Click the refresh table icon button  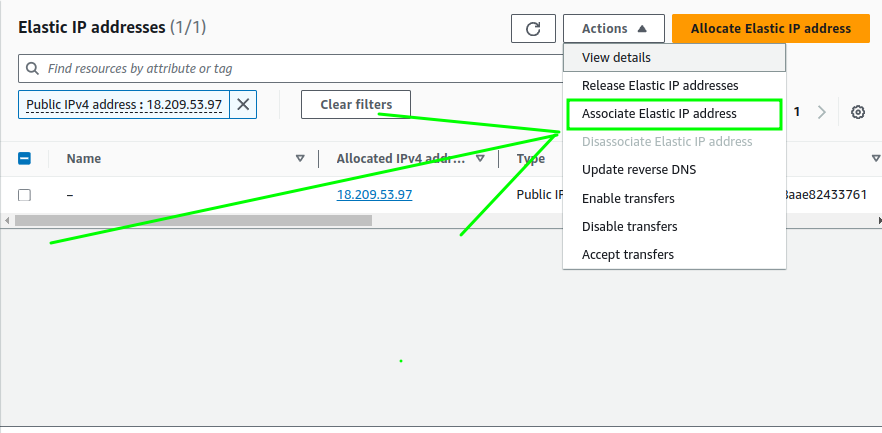pyautogui.click(x=533, y=29)
